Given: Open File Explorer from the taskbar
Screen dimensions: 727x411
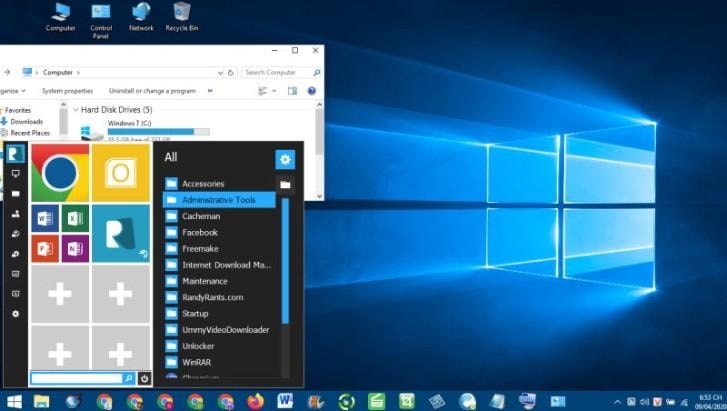Looking at the screenshot, I should tap(41, 401).
